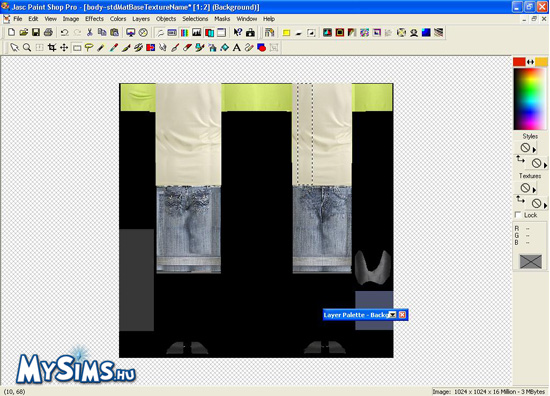The width and height of the screenshot is (550, 396).
Task: Click the orange background color swatch
Action: [541, 62]
